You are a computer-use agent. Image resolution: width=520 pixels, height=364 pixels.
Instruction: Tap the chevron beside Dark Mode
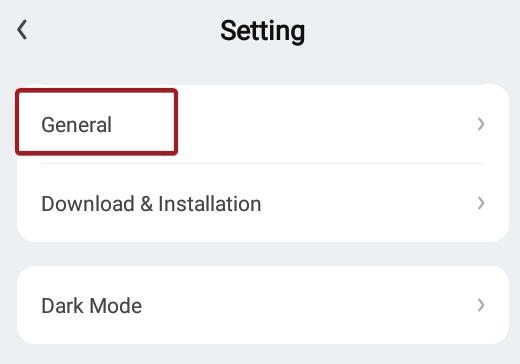click(x=481, y=305)
